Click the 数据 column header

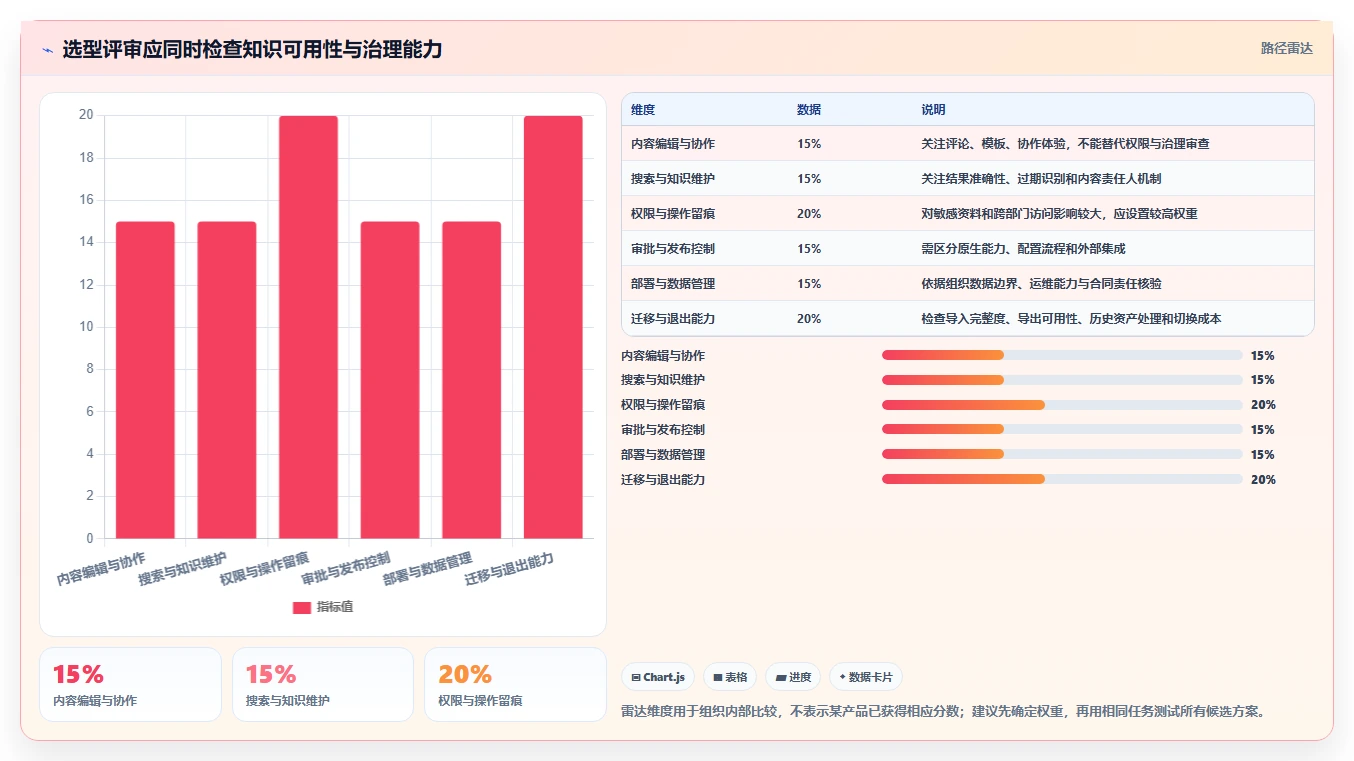tap(809, 110)
